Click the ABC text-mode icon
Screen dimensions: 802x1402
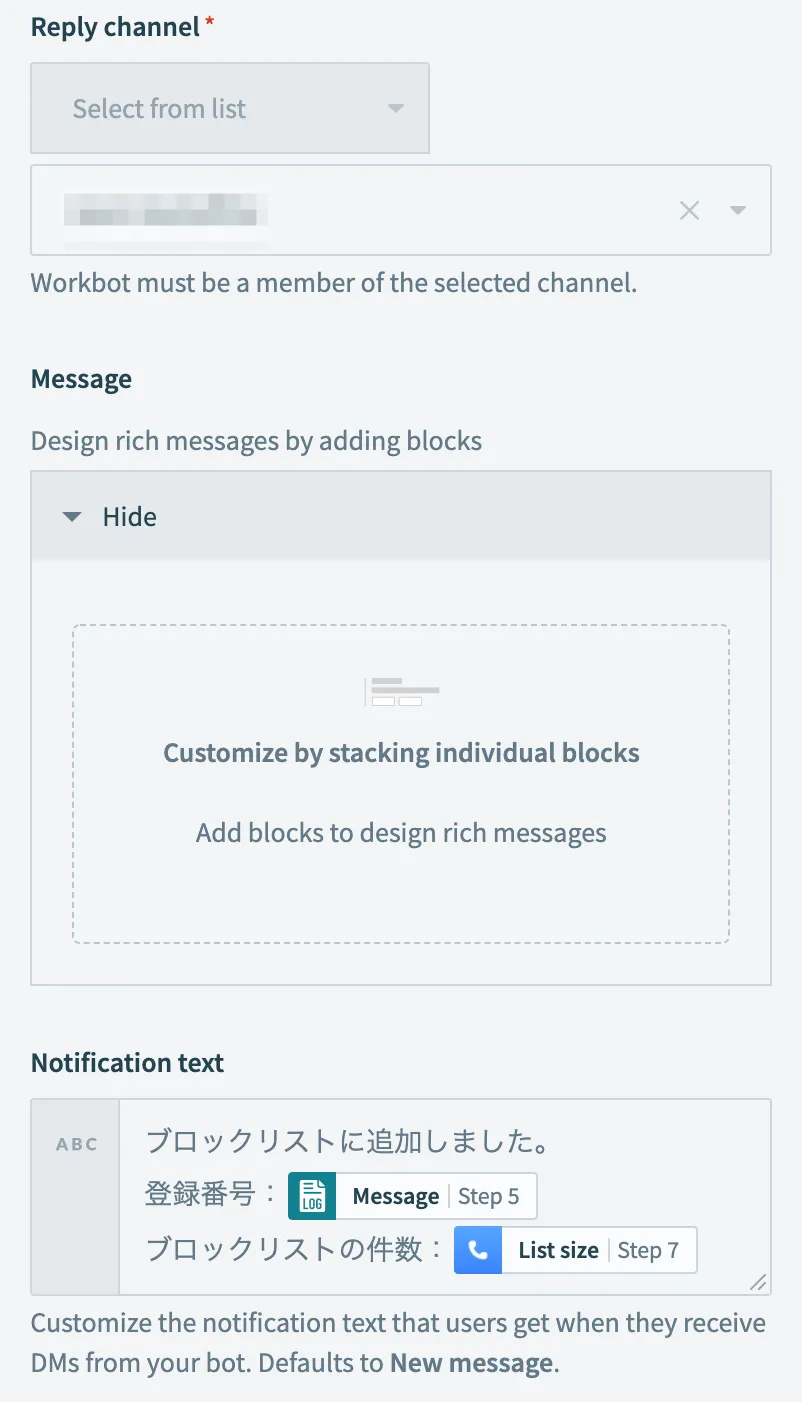click(77, 1144)
